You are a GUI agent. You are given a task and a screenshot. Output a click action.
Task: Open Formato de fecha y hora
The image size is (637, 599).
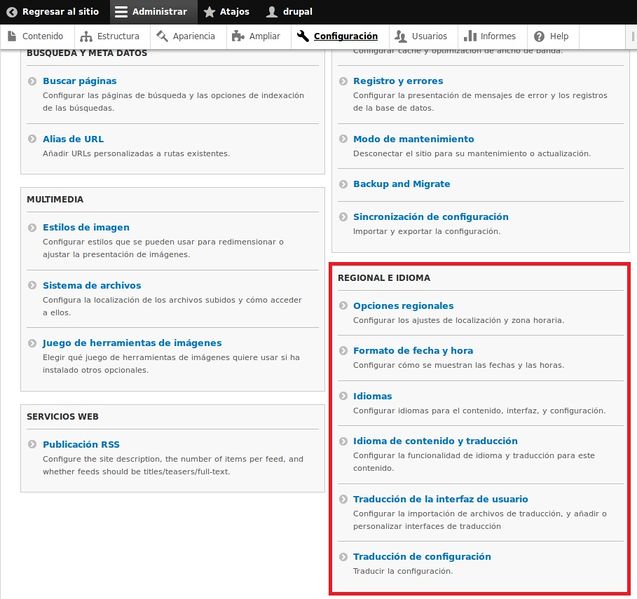click(413, 351)
